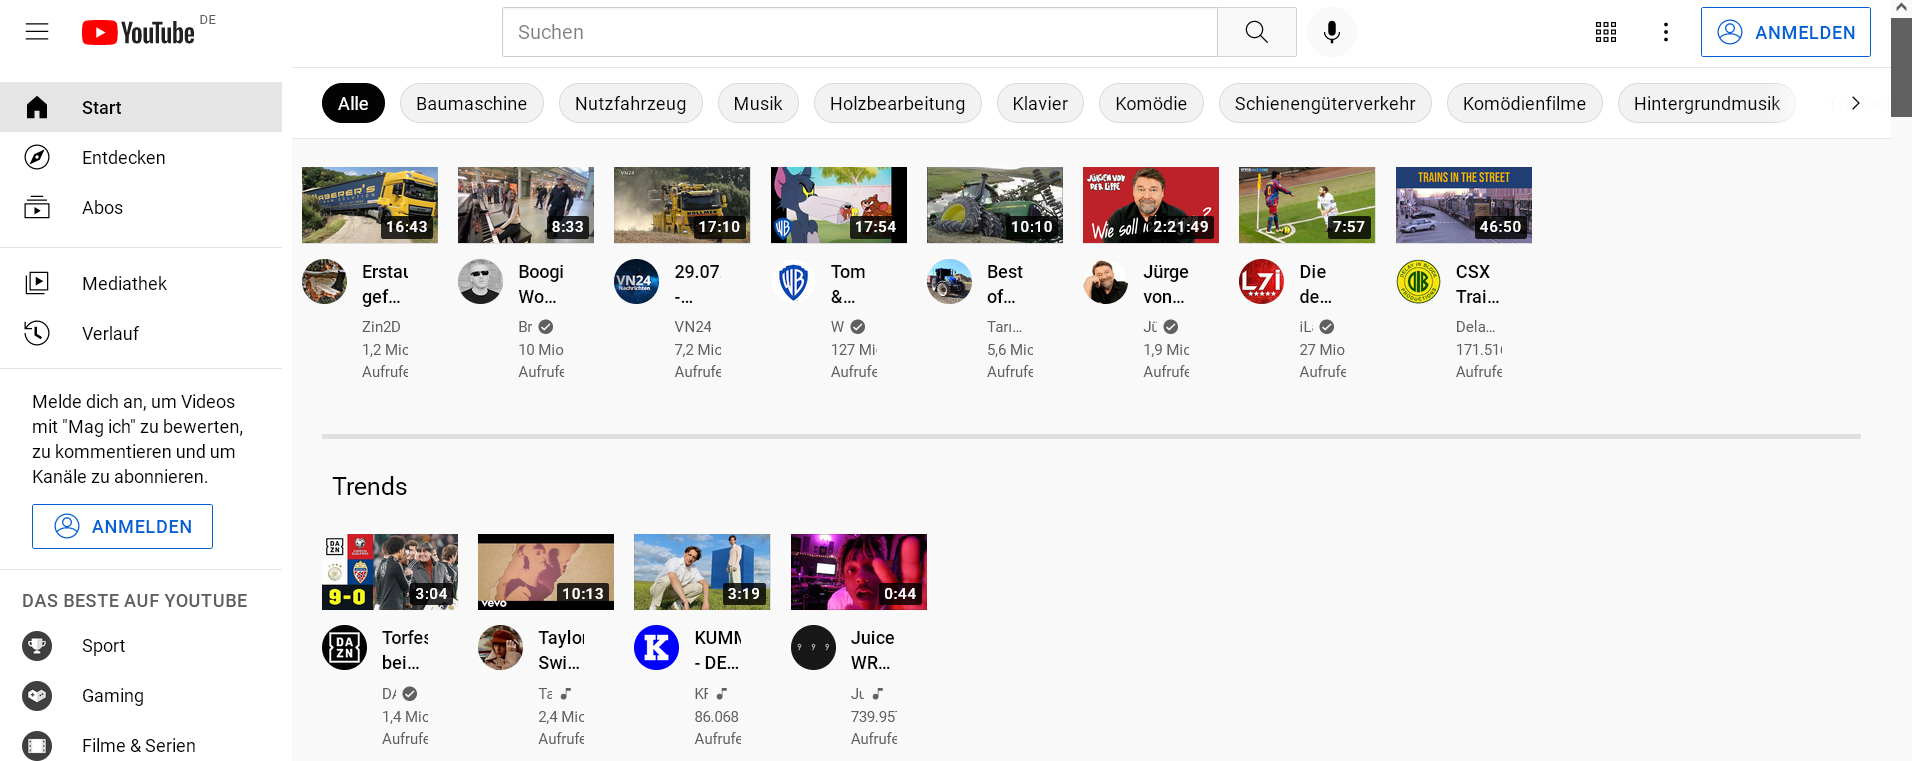Filter by the Klavier chip
This screenshot has width=1912, height=761.
(x=1039, y=104)
